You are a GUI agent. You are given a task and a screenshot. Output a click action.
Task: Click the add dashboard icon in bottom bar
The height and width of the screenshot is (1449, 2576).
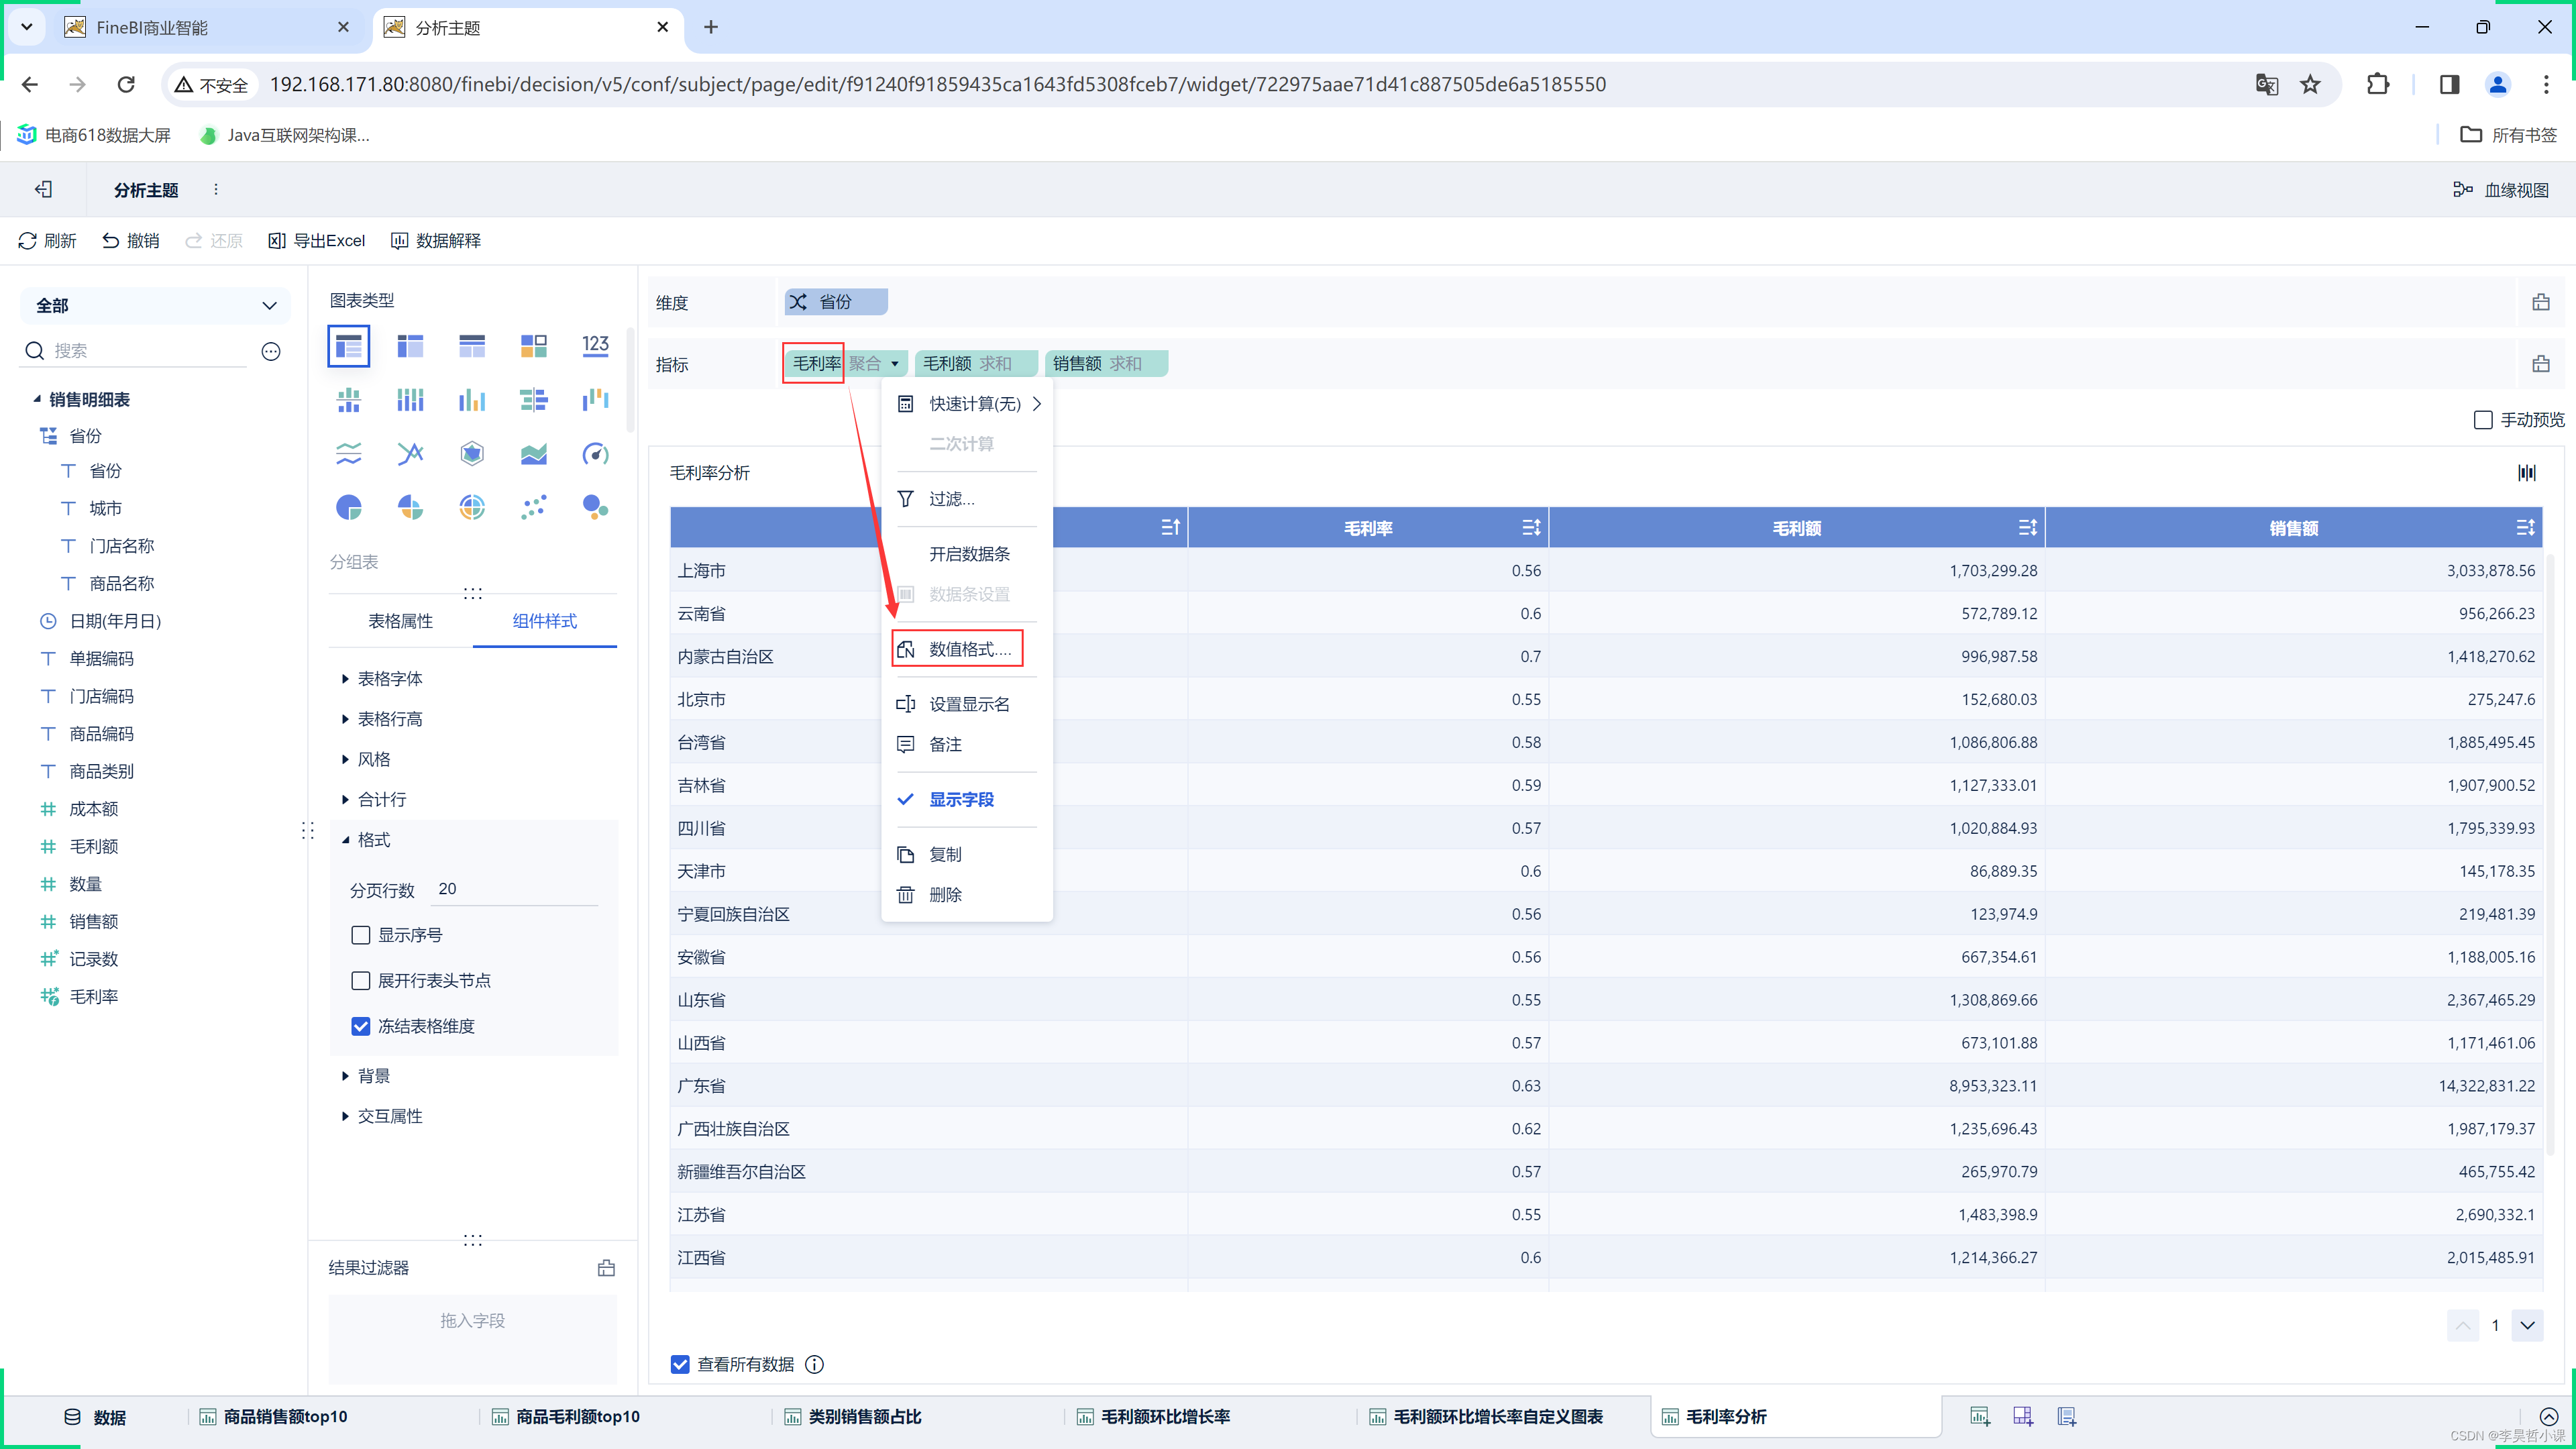click(2023, 1416)
